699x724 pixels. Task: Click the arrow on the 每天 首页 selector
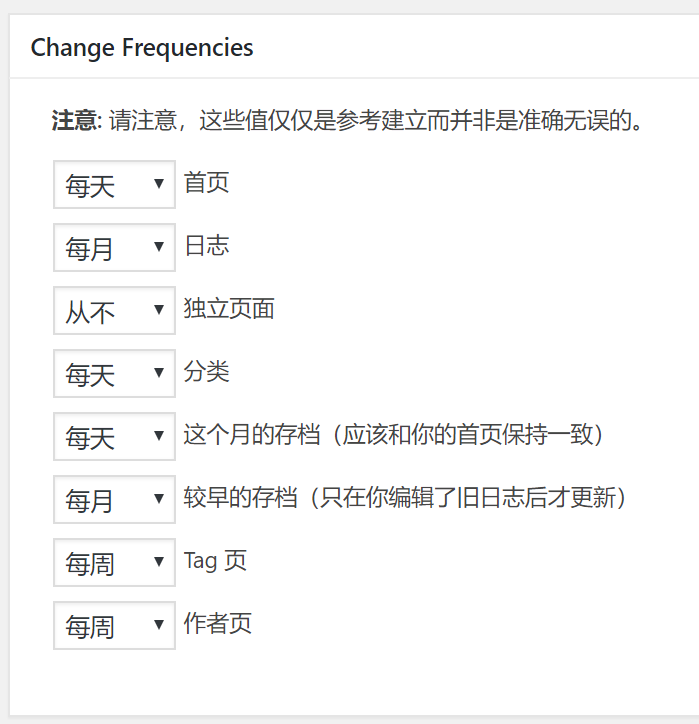158,185
